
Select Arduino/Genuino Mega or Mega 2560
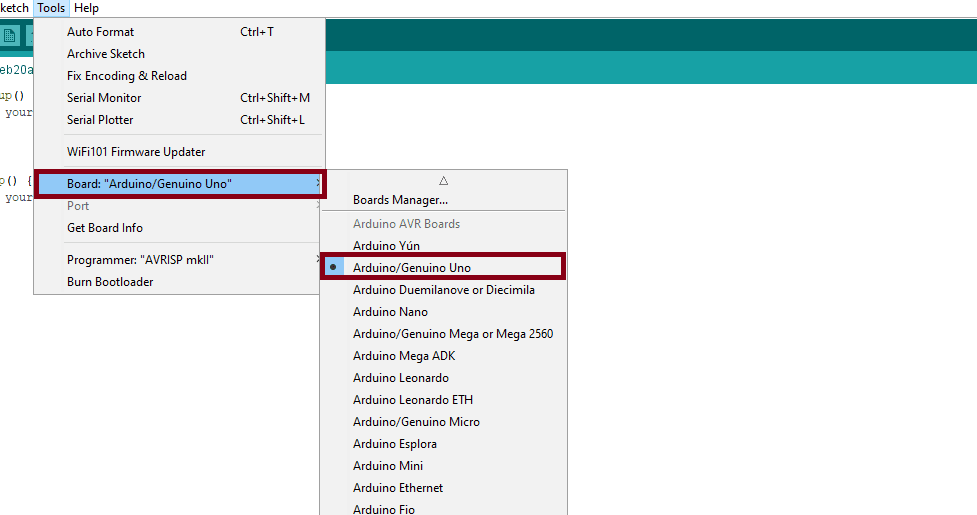[x=443, y=334]
